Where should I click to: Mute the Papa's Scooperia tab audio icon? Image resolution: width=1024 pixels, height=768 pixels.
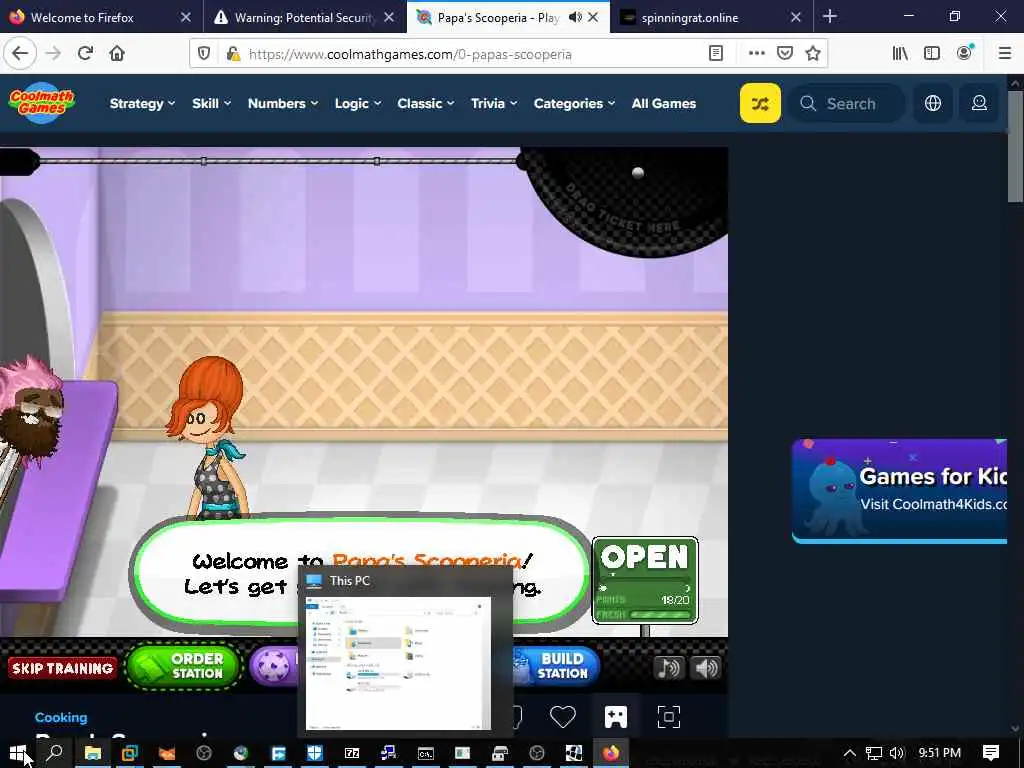click(x=575, y=17)
